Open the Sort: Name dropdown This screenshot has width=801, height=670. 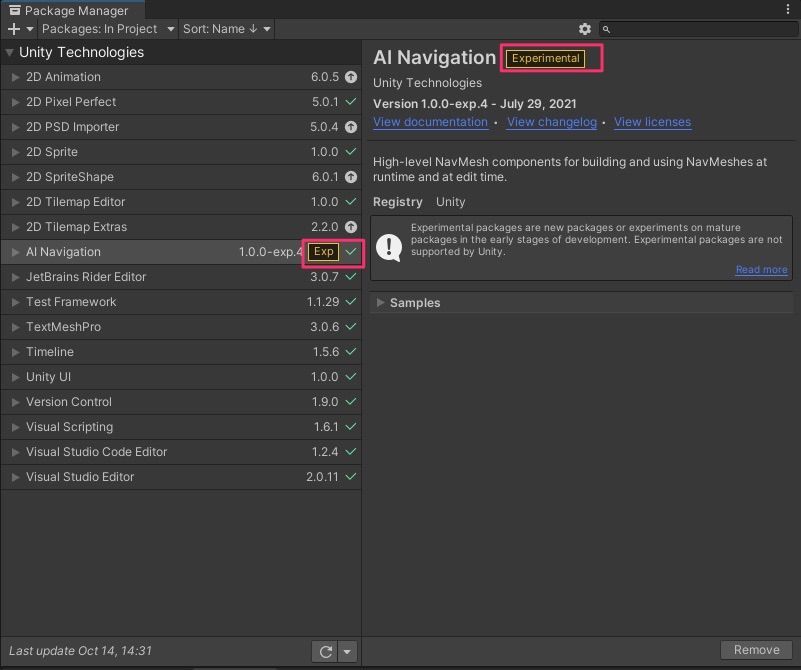[x=226, y=29]
